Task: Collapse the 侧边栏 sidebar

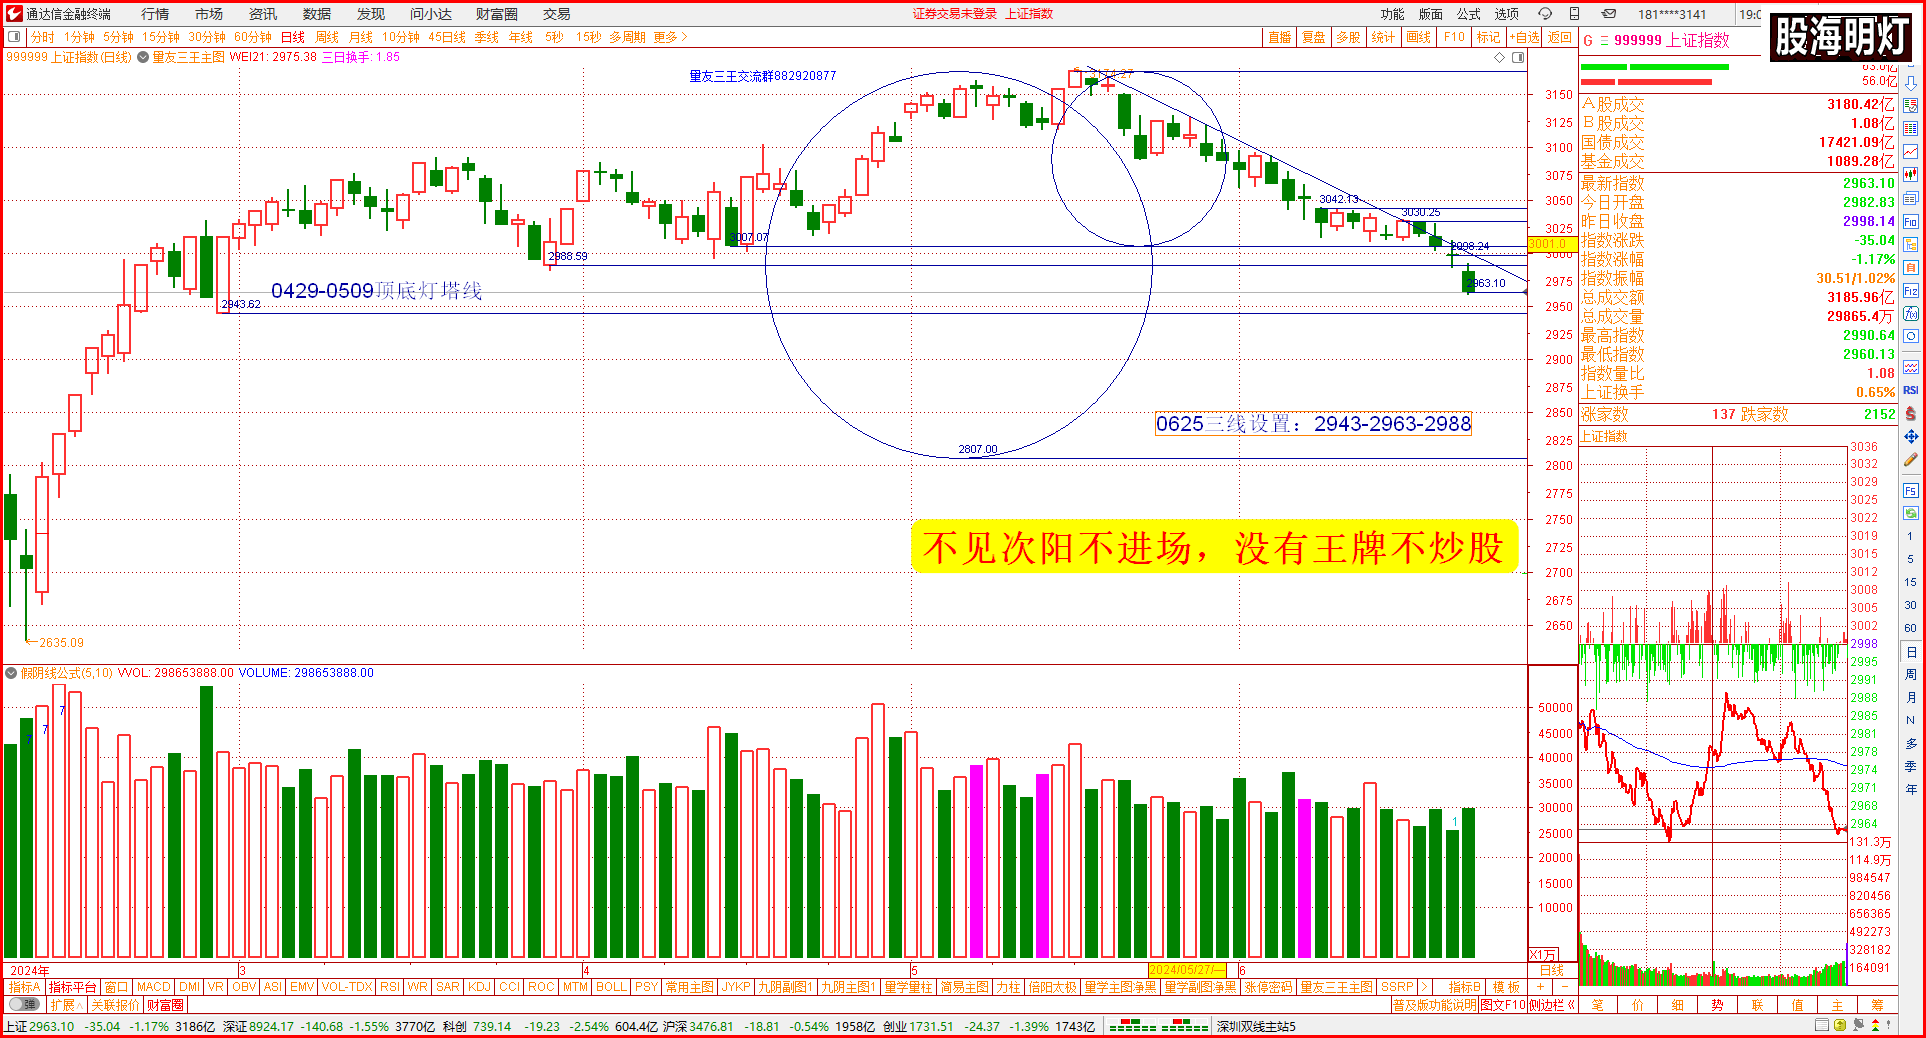Action: [1552, 1005]
